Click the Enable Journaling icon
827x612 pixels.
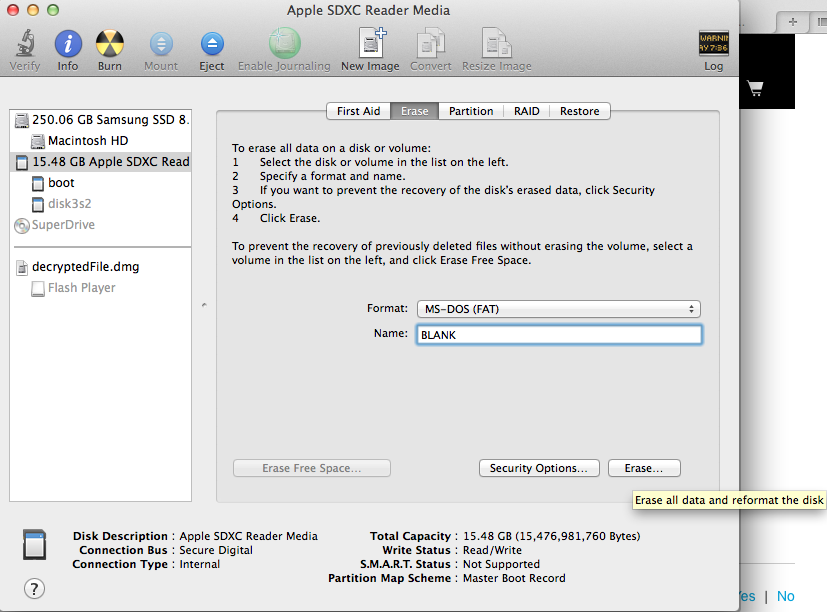[284, 43]
